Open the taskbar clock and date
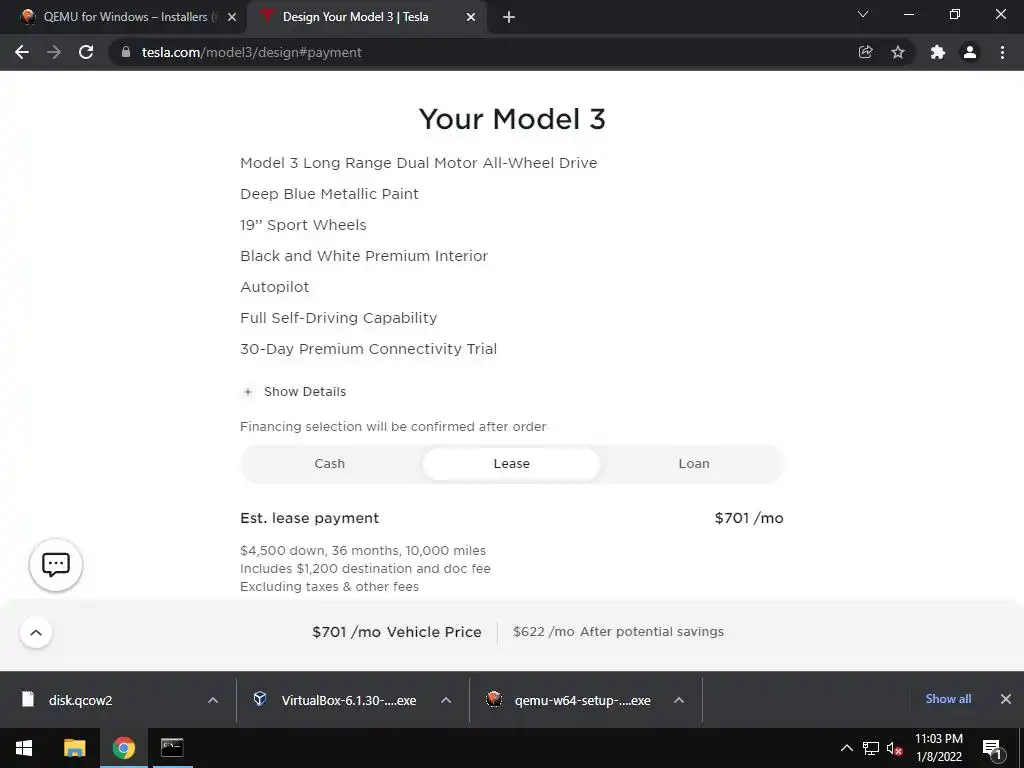The width and height of the screenshot is (1024, 768). click(x=938, y=748)
